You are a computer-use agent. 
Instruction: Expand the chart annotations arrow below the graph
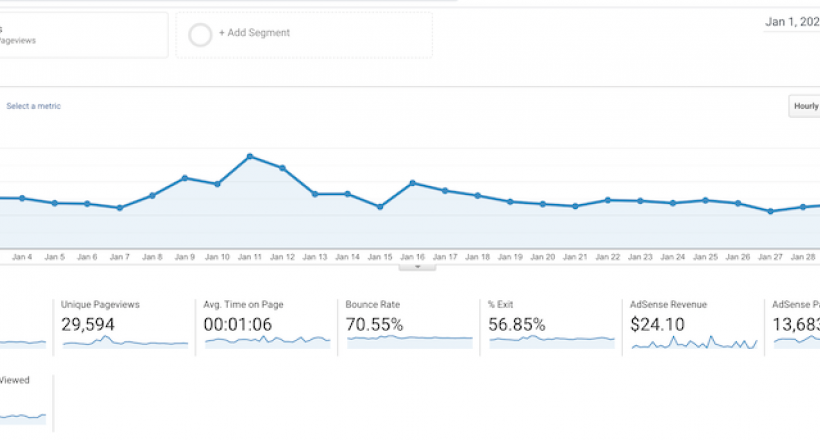click(x=417, y=267)
